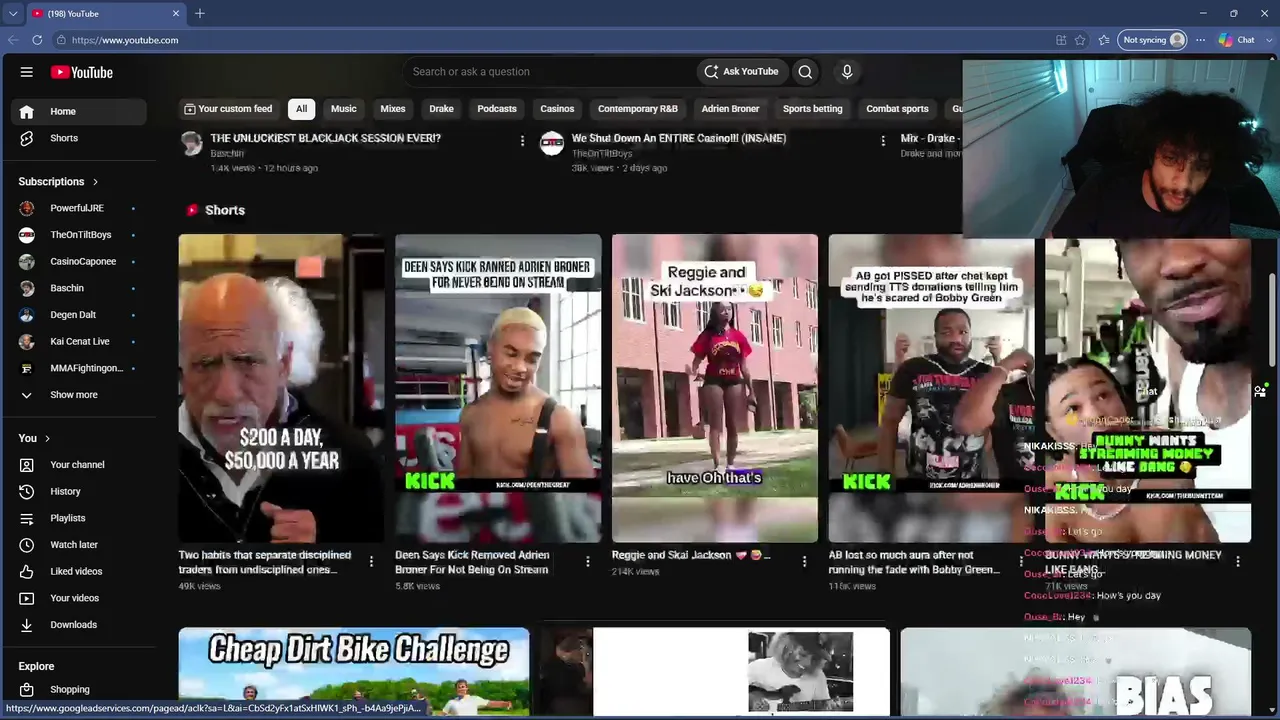
Task: Click the browser address bar URL
Action: [125, 40]
